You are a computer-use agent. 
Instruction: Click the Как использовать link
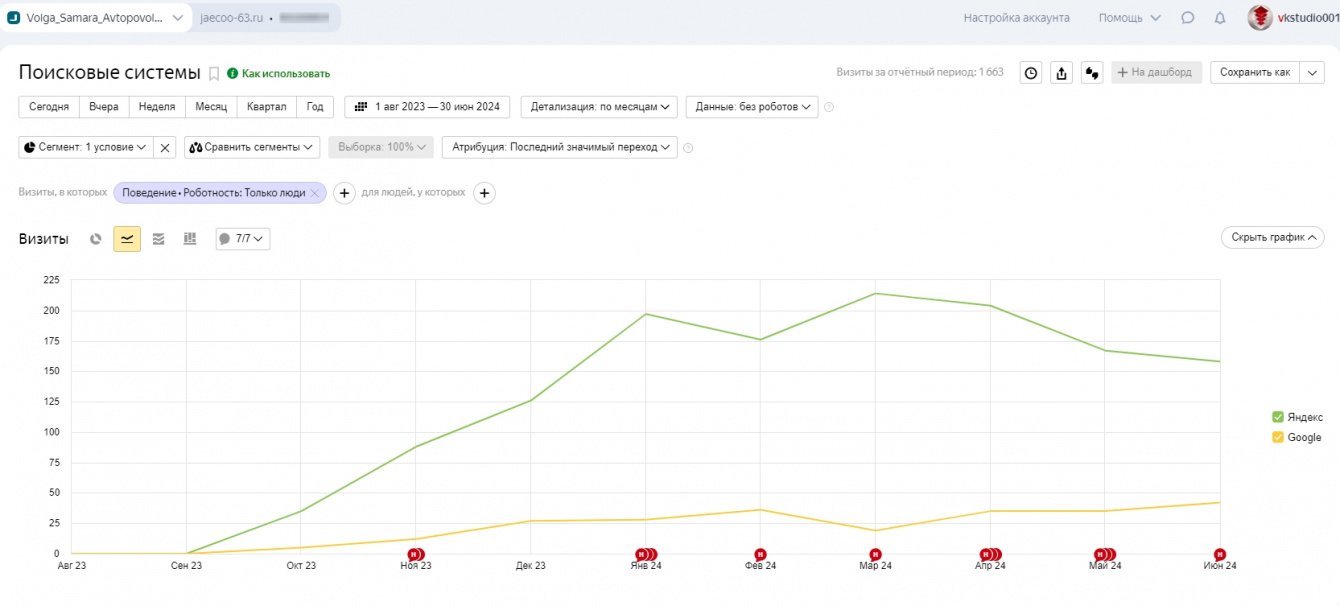coord(285,74)
